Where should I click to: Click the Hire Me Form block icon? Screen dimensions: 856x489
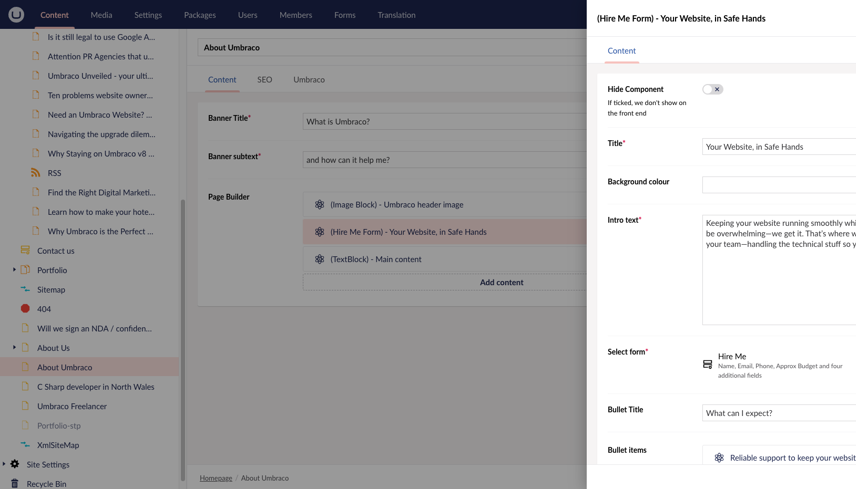click(x=319, y=232)
